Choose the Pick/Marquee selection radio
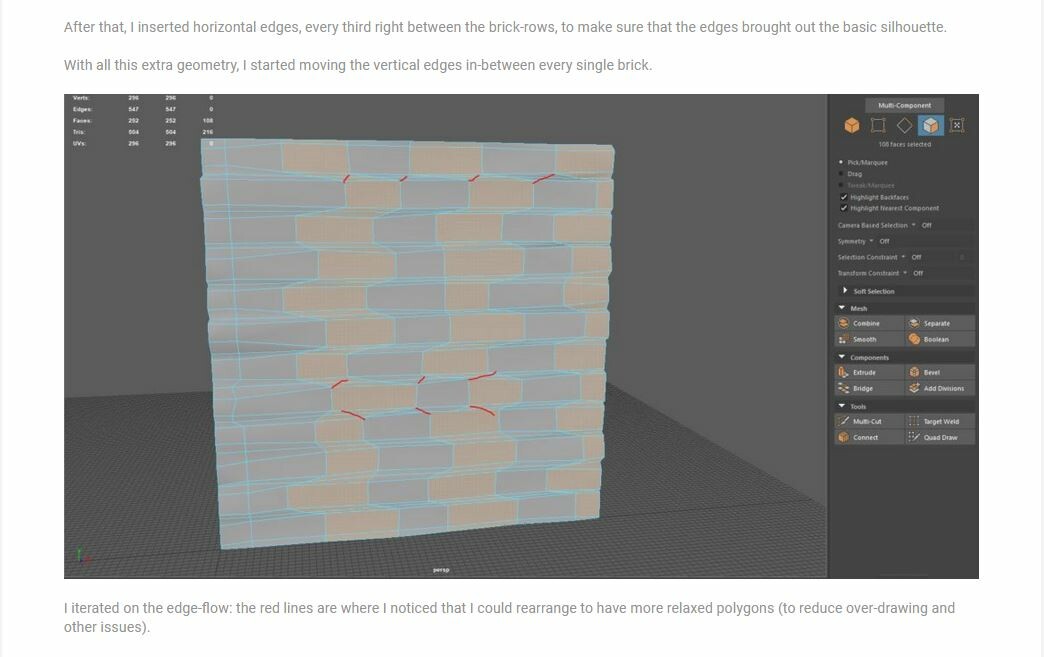This screenshot has width=1044, height=657. click(840, 162)
